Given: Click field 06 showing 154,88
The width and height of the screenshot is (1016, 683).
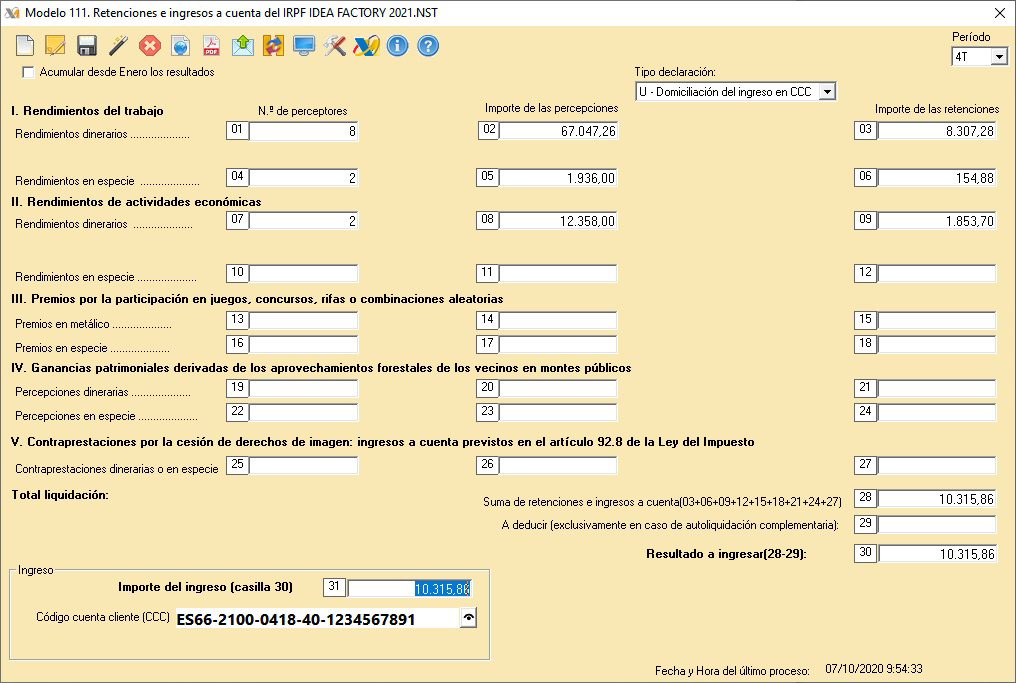Looking at the screenshot, I should (x=936, y=178).
